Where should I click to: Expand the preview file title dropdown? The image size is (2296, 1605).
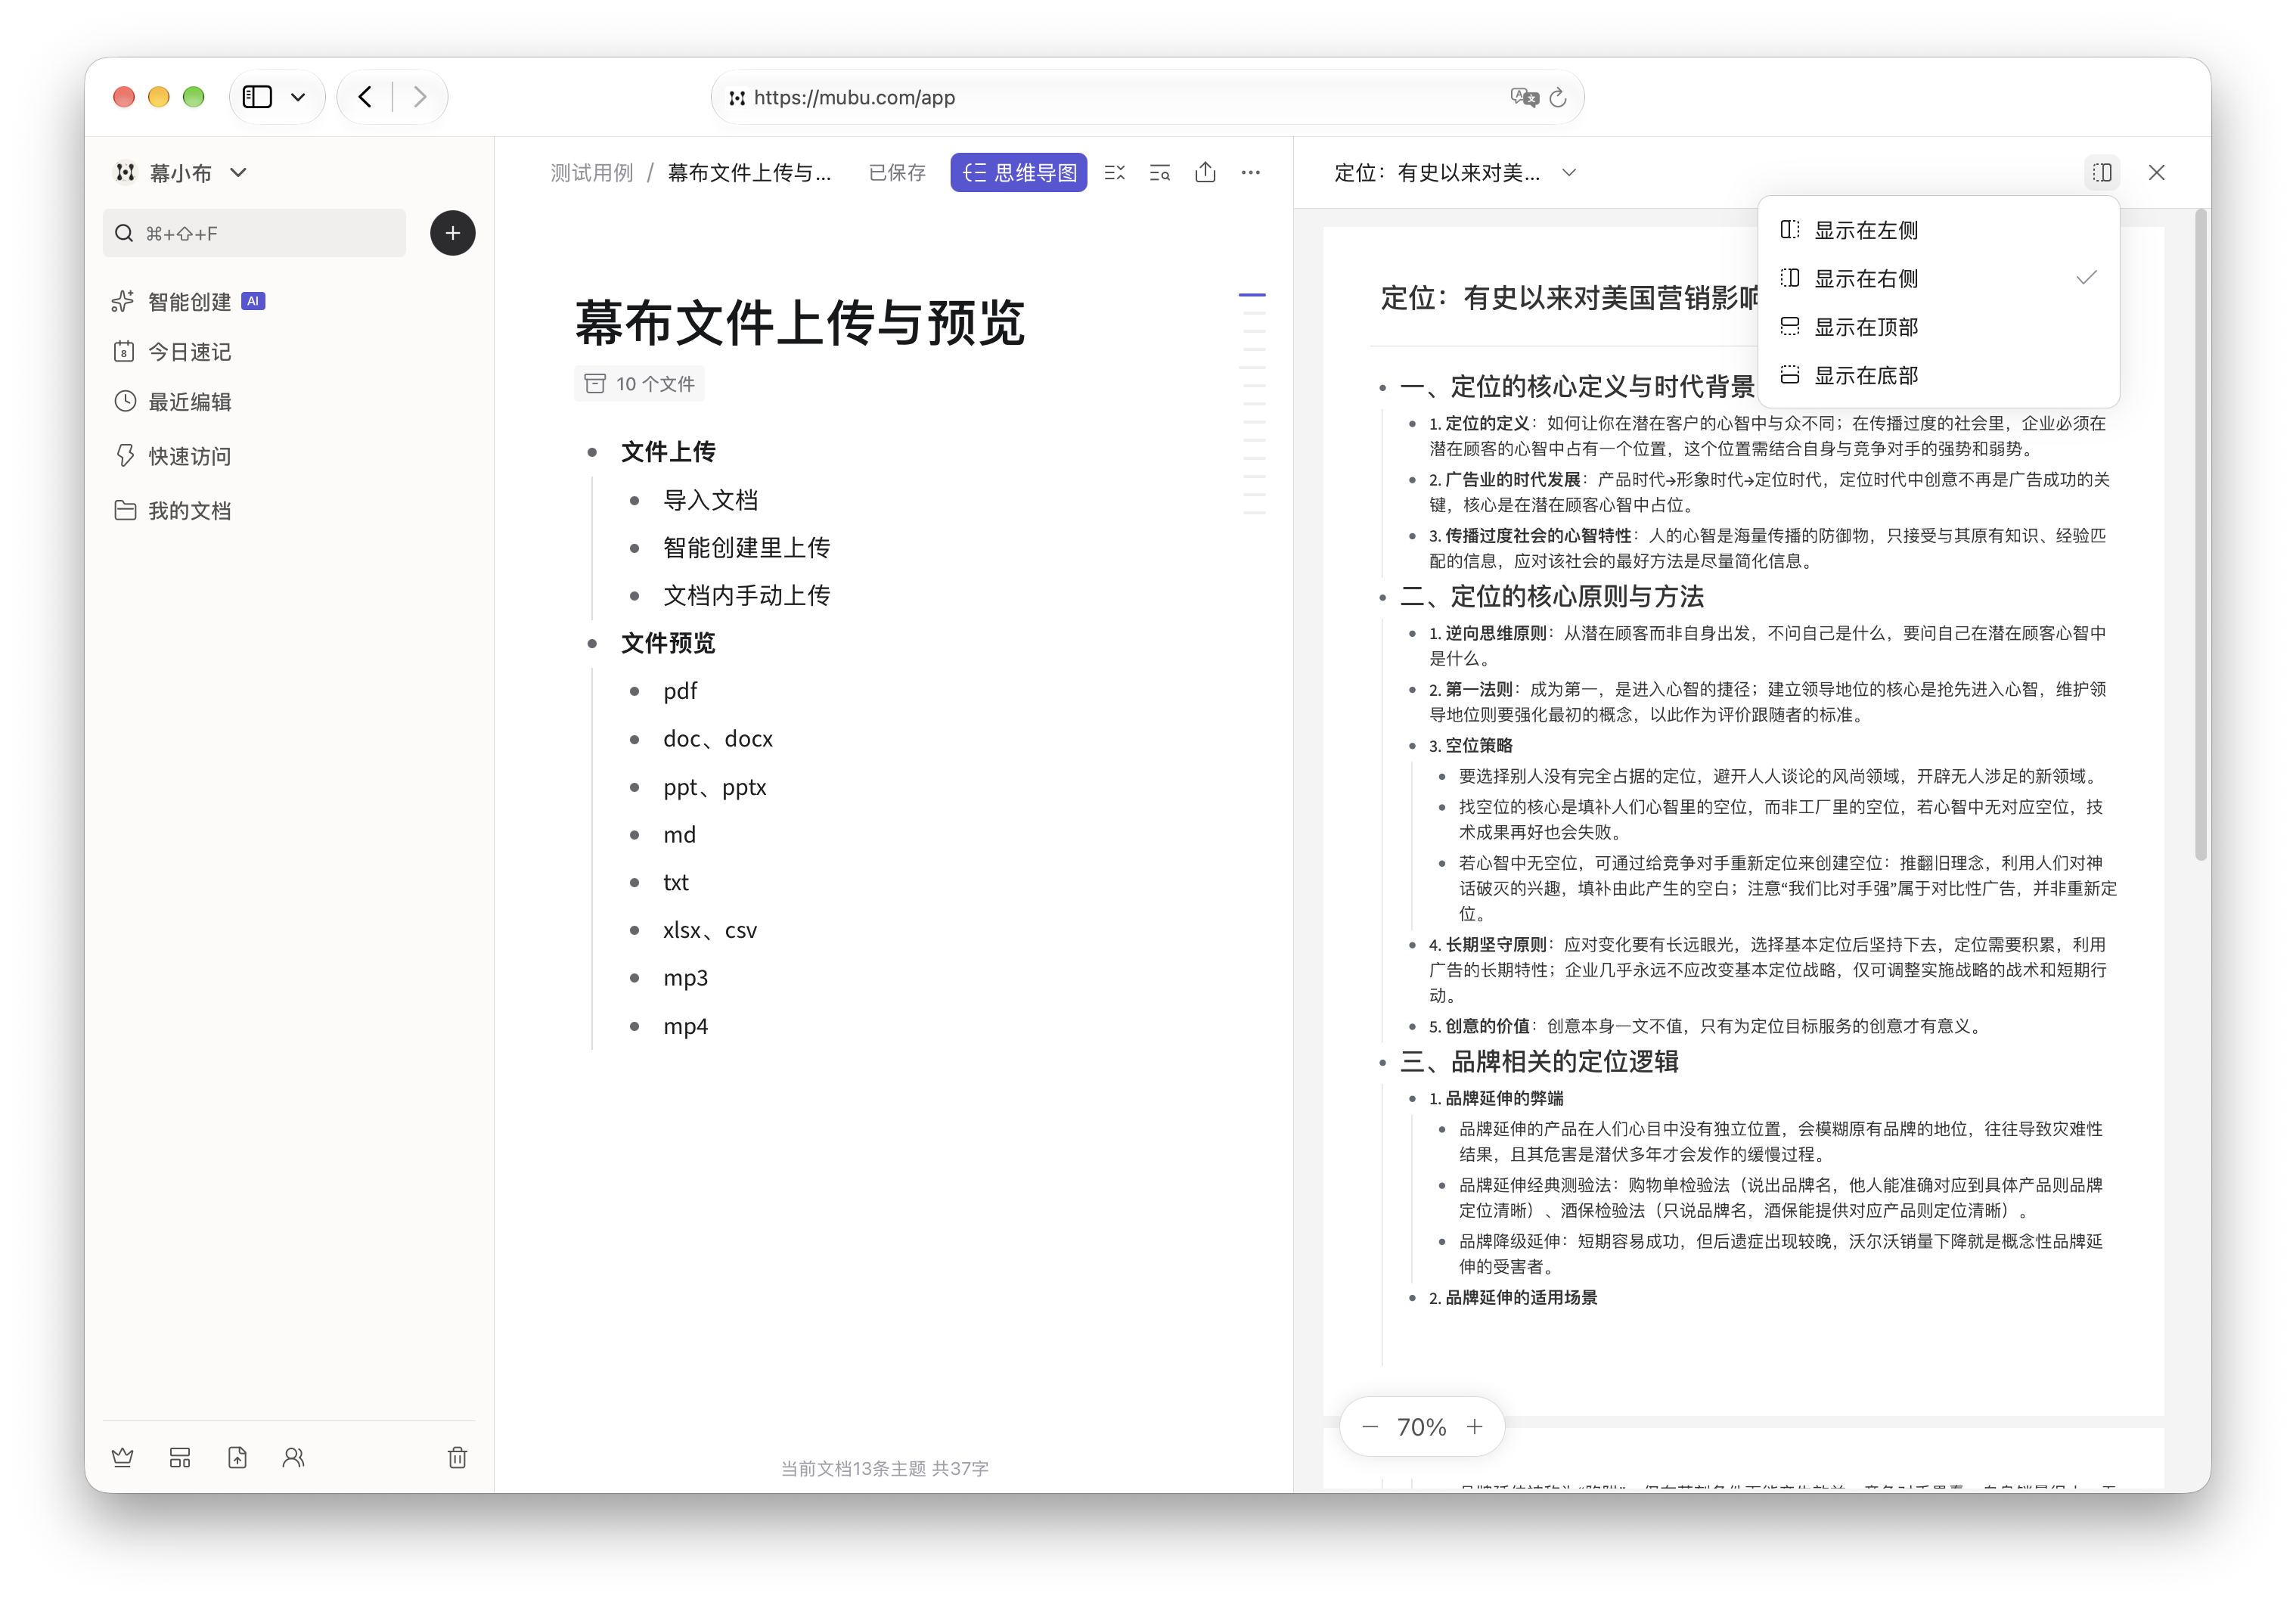(x=1568, y=172)
